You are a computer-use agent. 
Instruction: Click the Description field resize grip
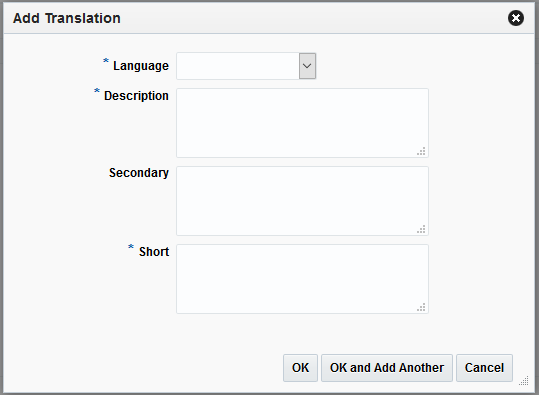coord(421,151)
